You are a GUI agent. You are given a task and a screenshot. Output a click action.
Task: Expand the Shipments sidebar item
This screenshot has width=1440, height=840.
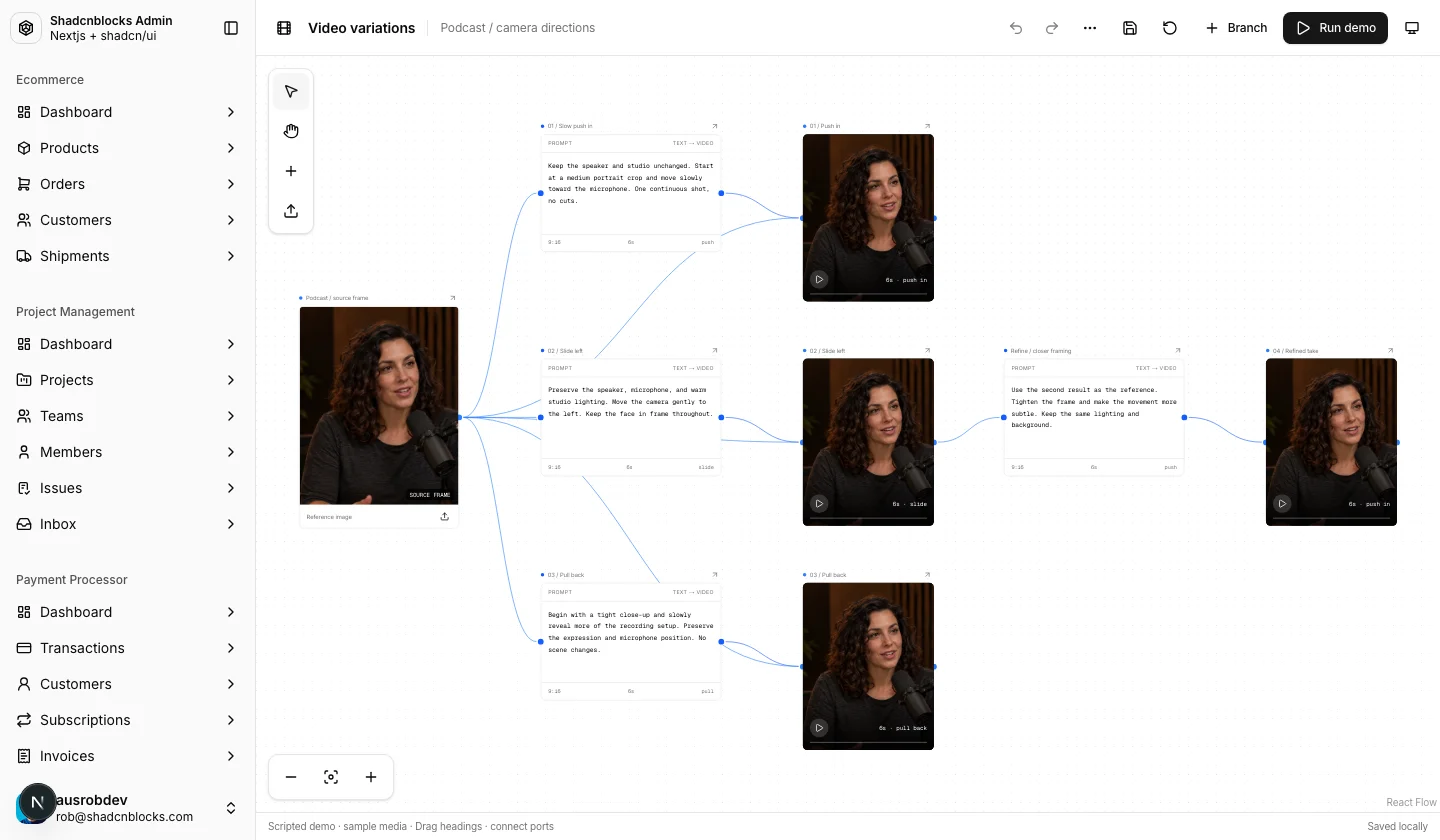click(x=128, y=256)
